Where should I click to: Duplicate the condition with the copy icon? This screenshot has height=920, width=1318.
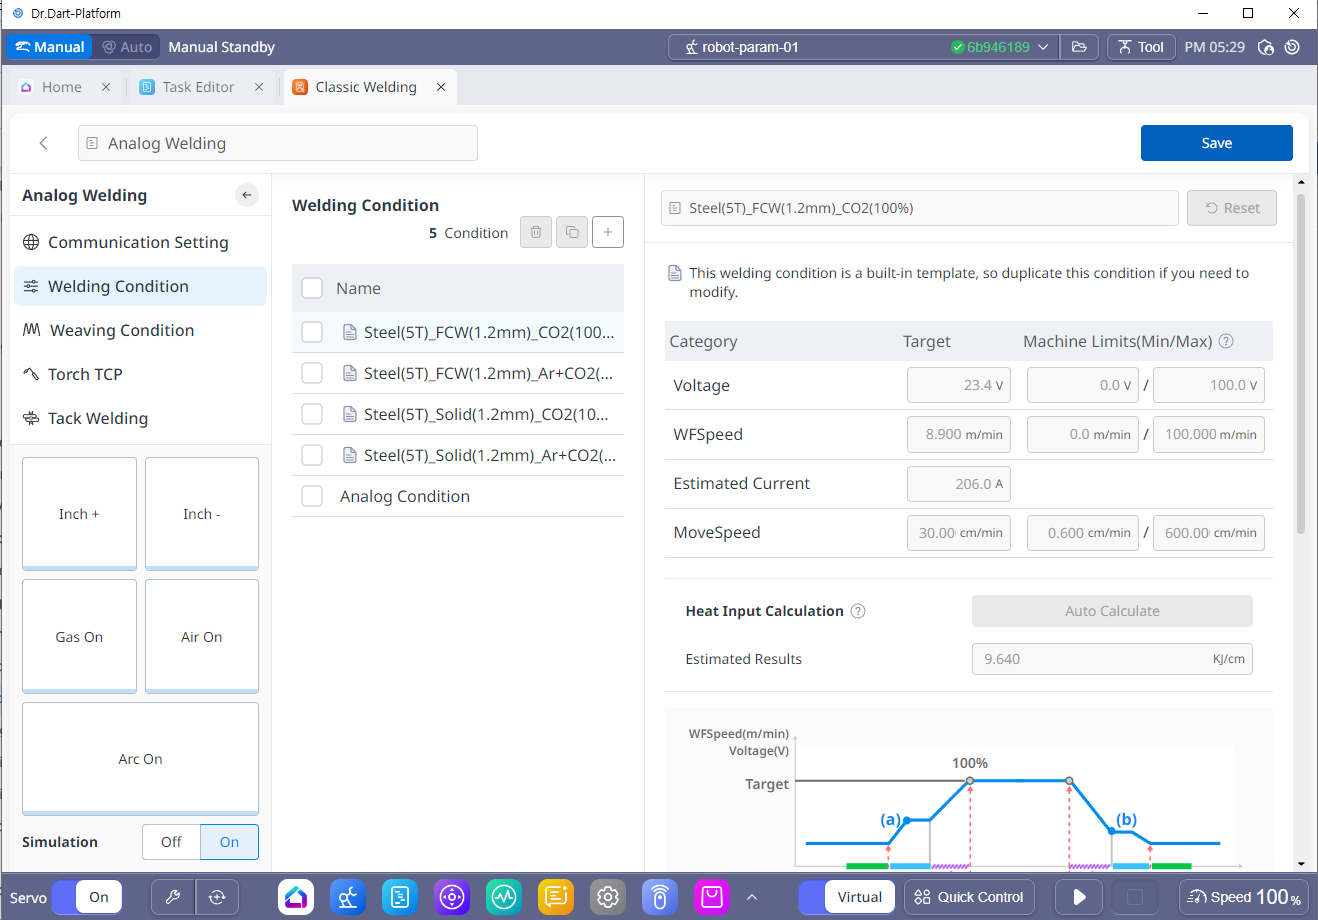(x=572, y=232)
